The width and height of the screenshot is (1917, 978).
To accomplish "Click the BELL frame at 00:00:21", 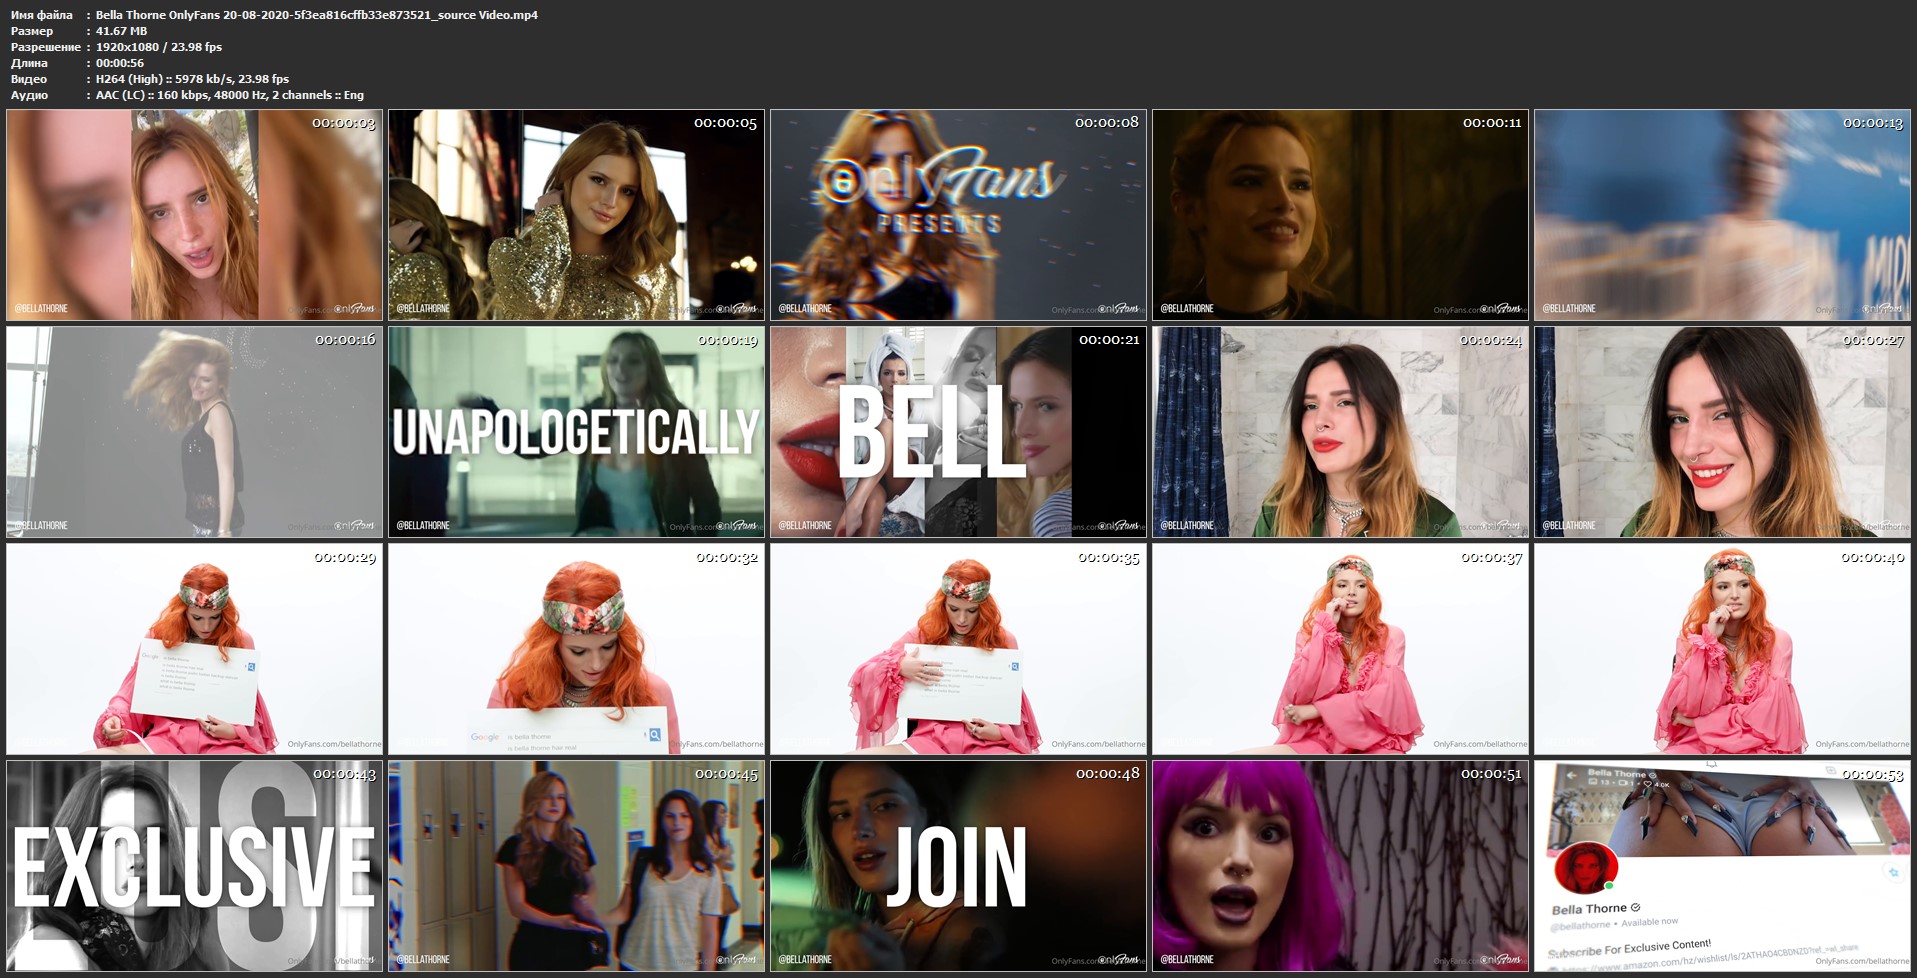I will click(x=958, y=432).
